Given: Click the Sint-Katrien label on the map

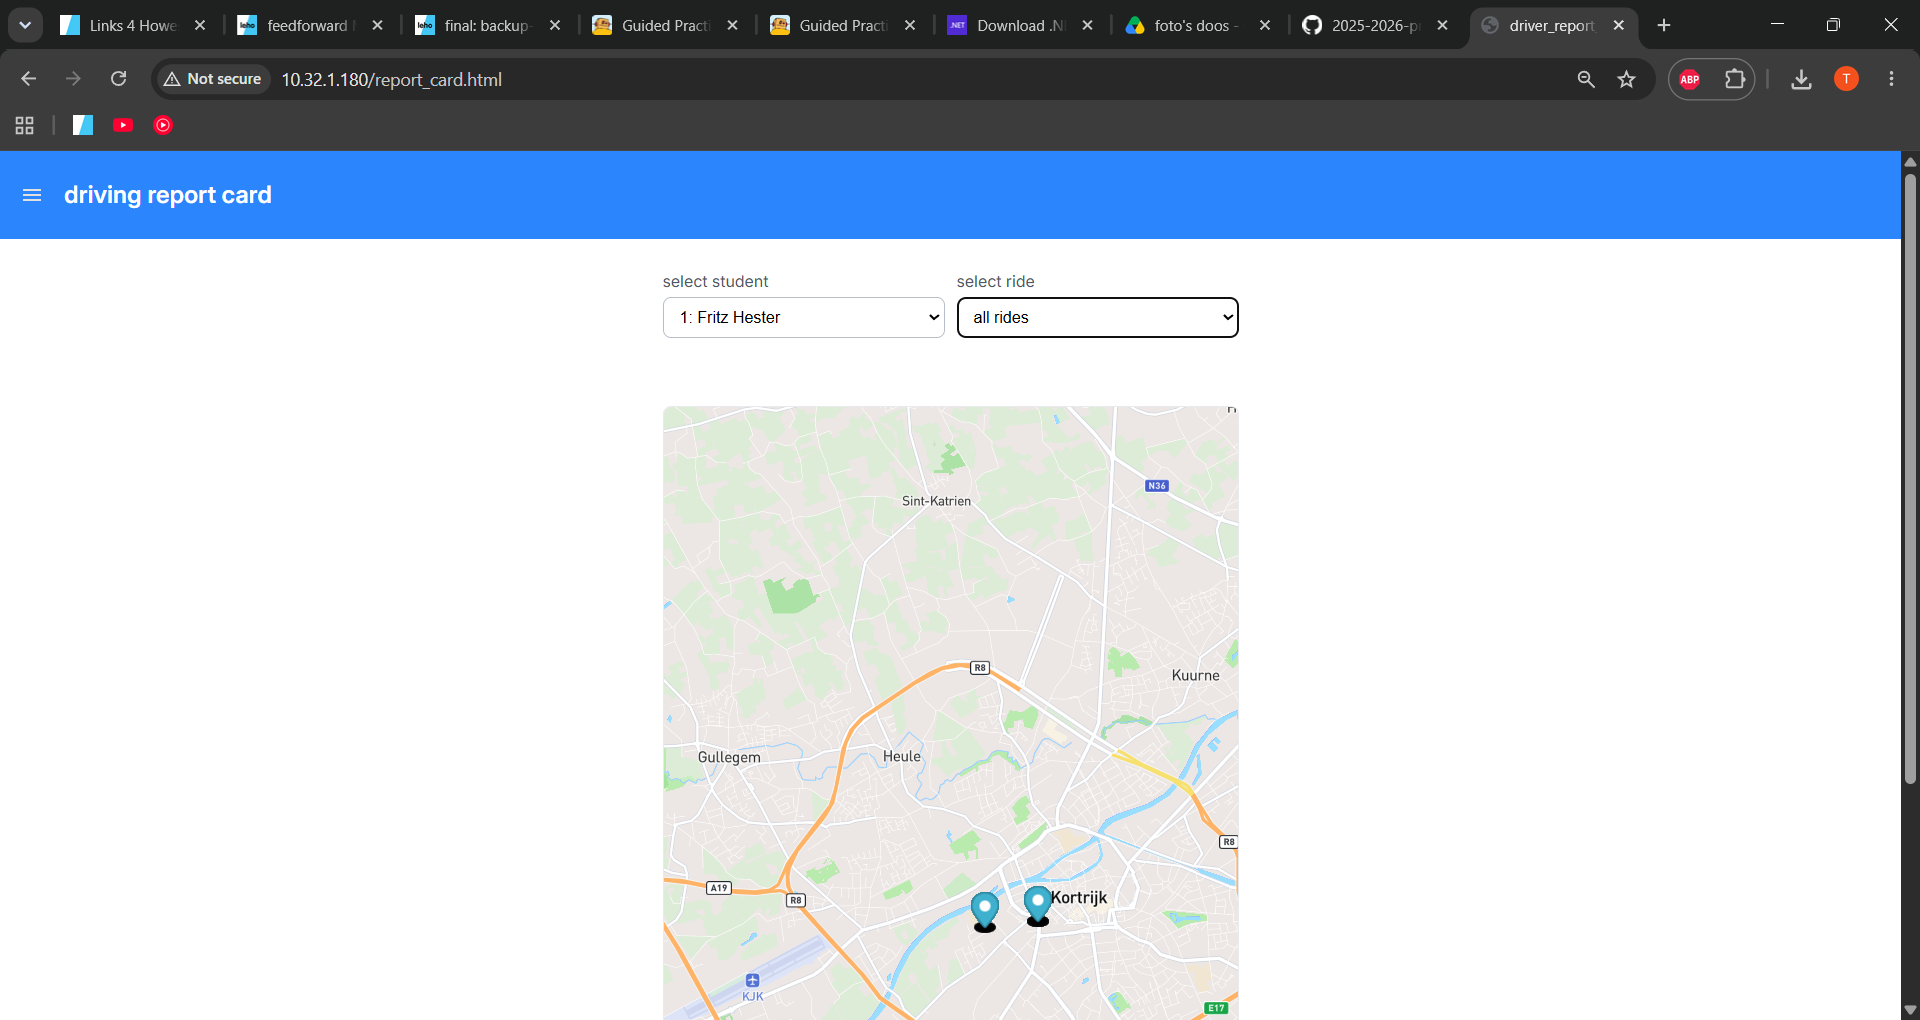Looking at the screenshot, I should tap(936, 501).
